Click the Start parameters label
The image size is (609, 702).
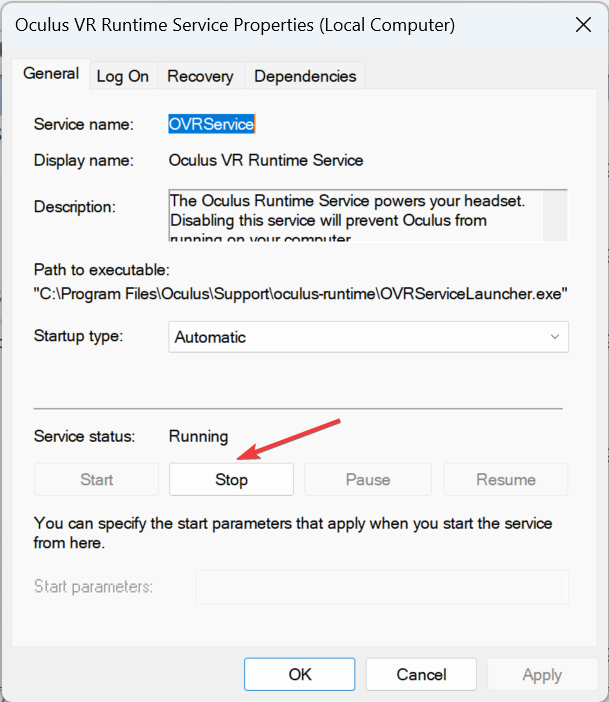tap(93, 586)
